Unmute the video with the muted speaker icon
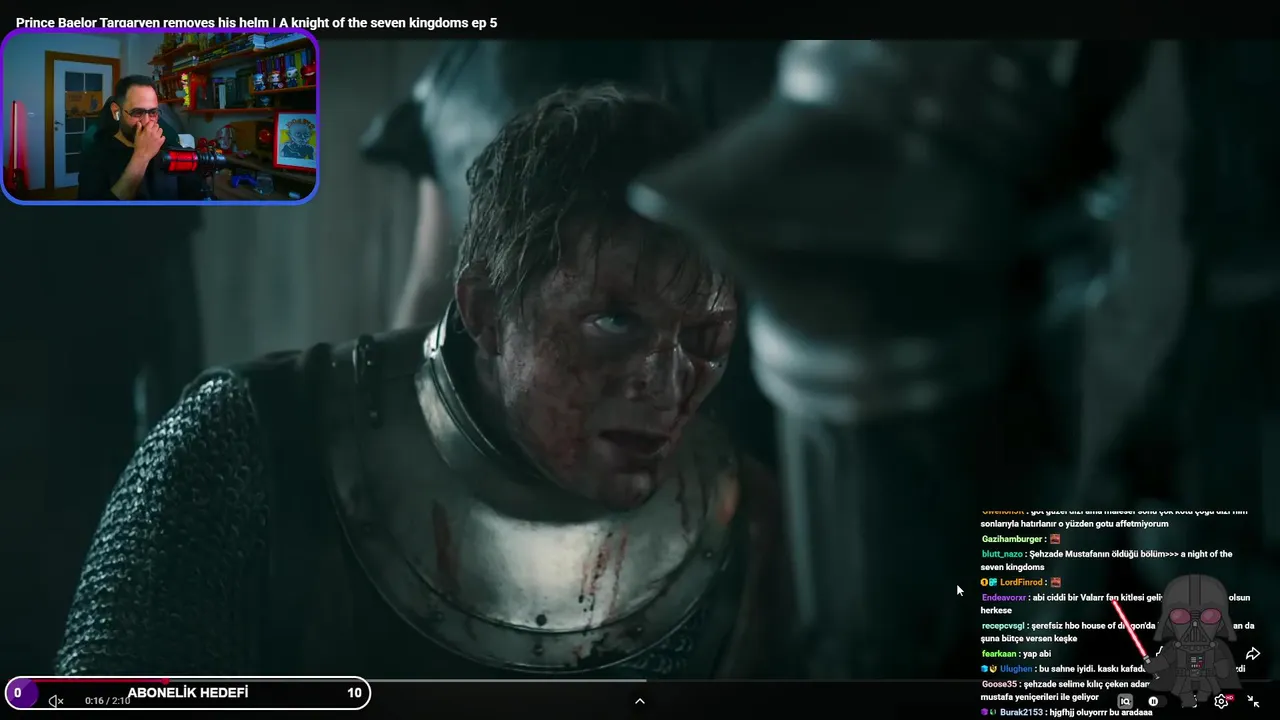Screen dimensions: 1280x720 pos(56,701)
